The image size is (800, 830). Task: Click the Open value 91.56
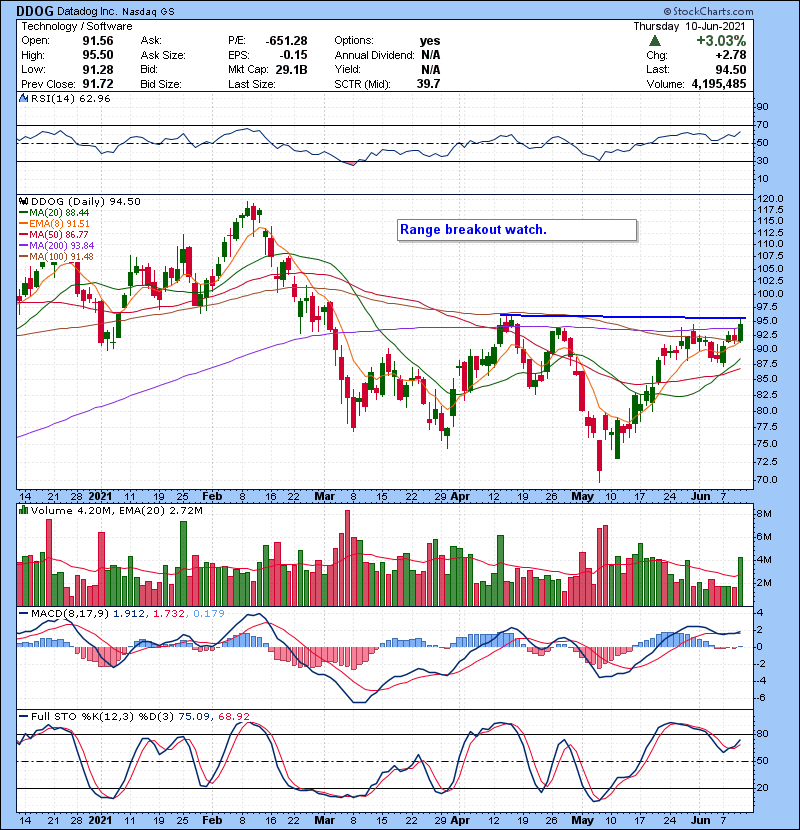point(98,41)
